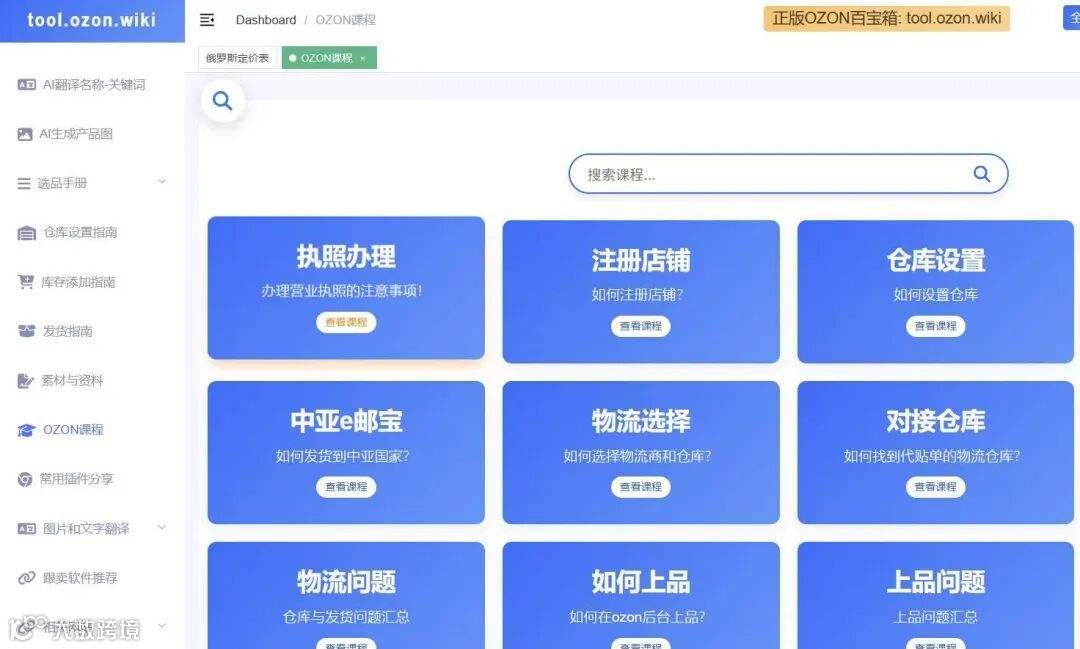The width and height of the screenshot is (1080, 649).
Task: Click the 执照办理 card title
Action: 346,256
